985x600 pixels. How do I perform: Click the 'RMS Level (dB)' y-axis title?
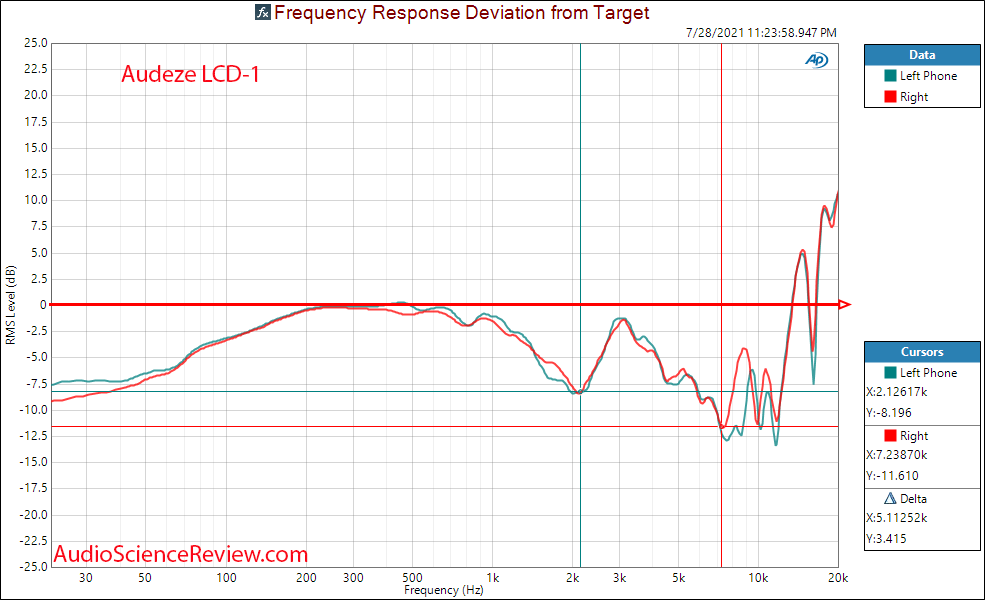11,305
